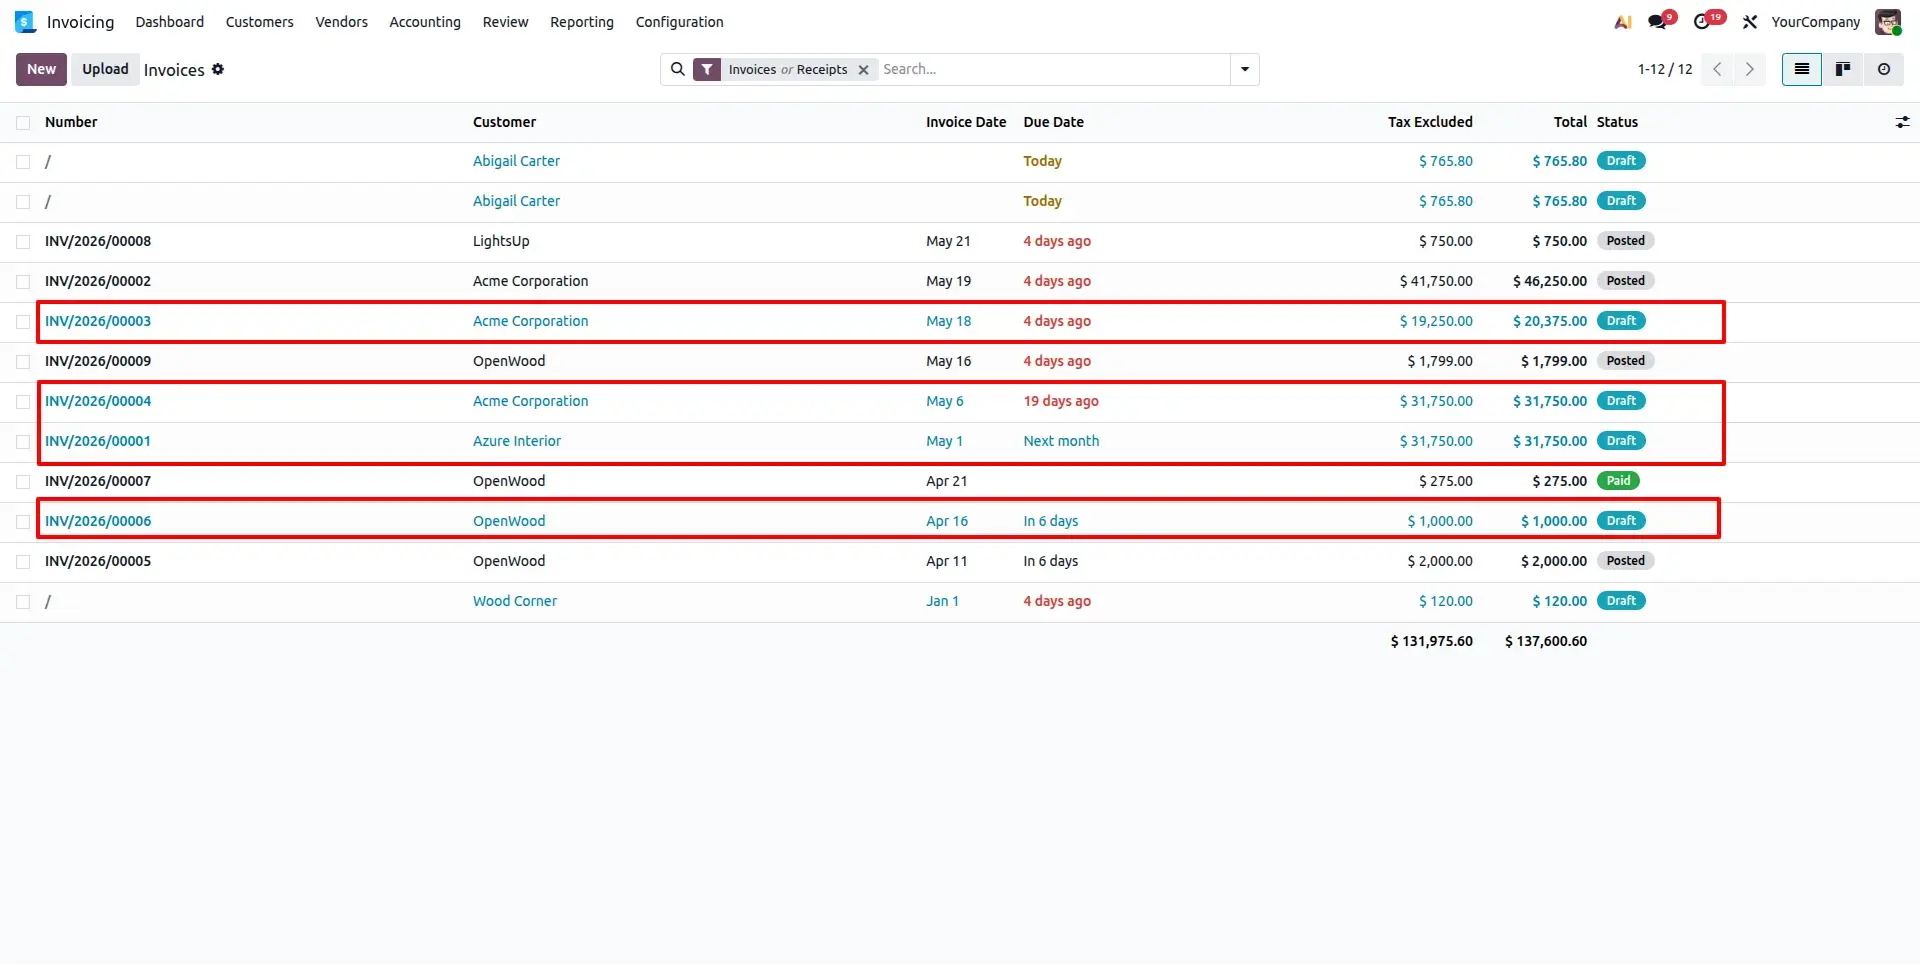
Task: Remove the Invoices or Receipts filter
Action: click(863, 70)
